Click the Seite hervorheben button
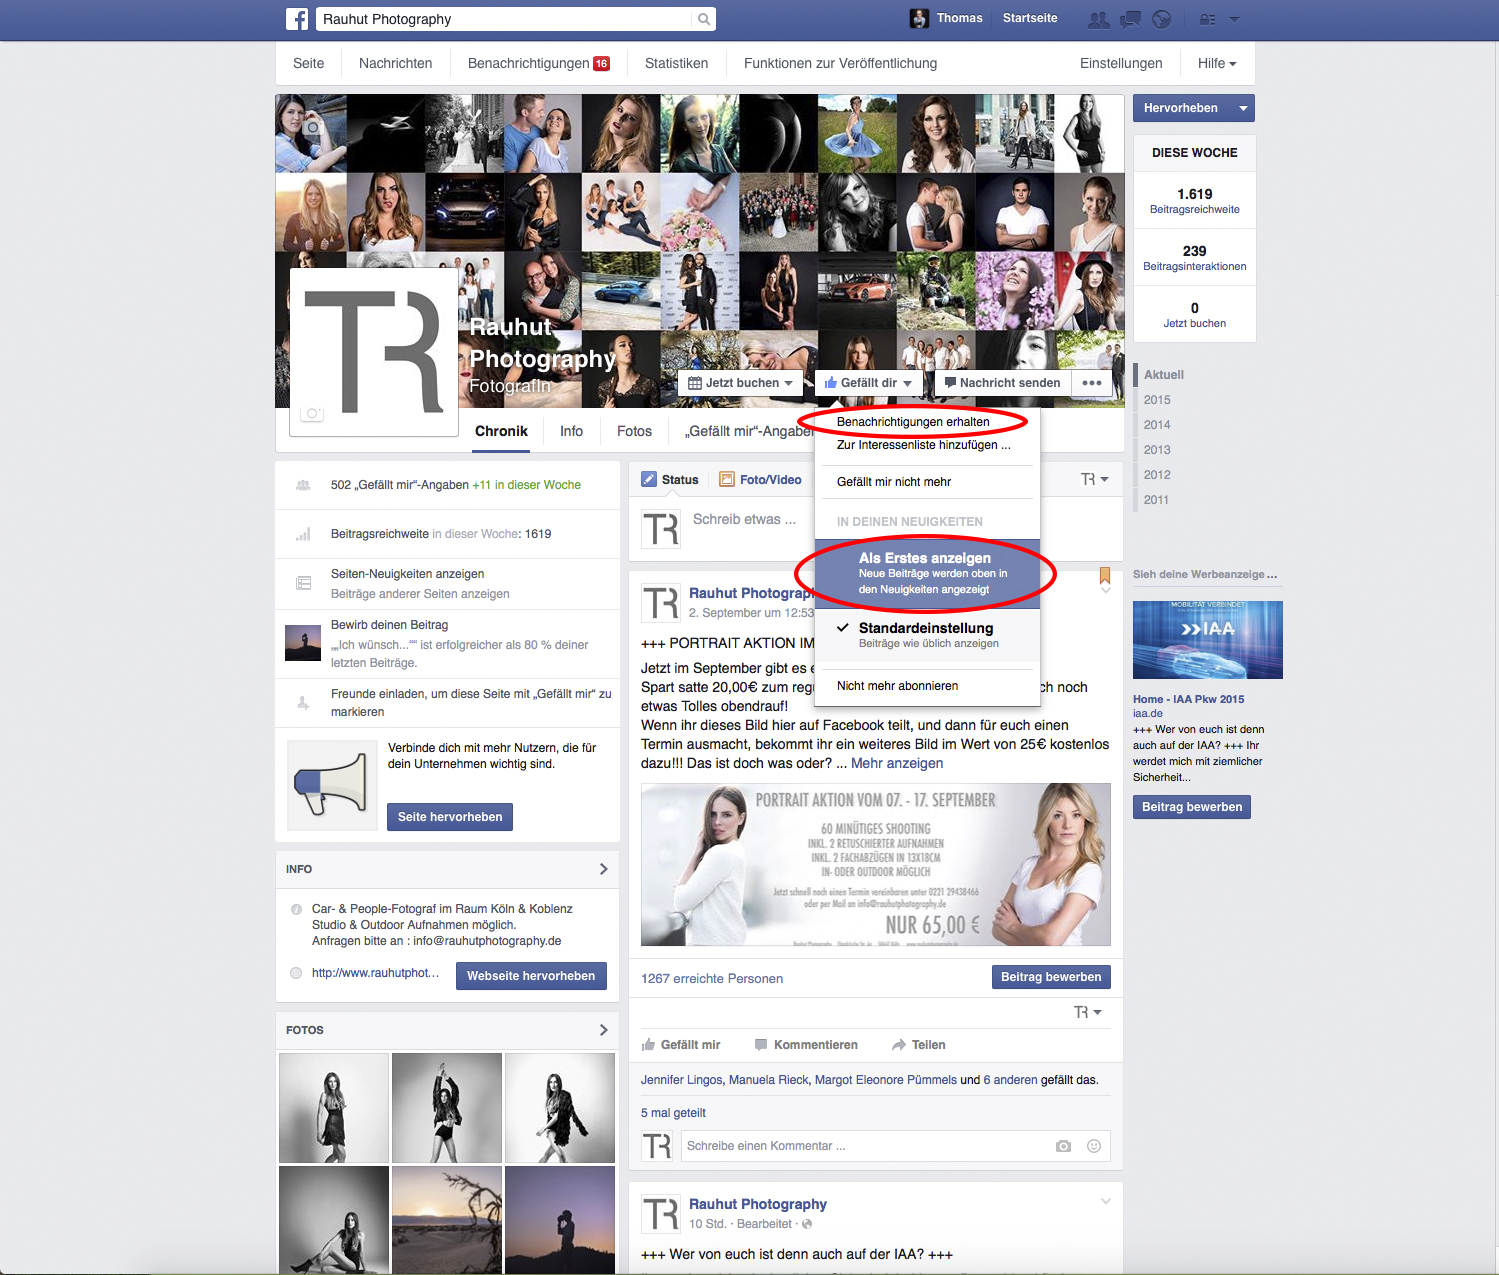 point(450,817)
